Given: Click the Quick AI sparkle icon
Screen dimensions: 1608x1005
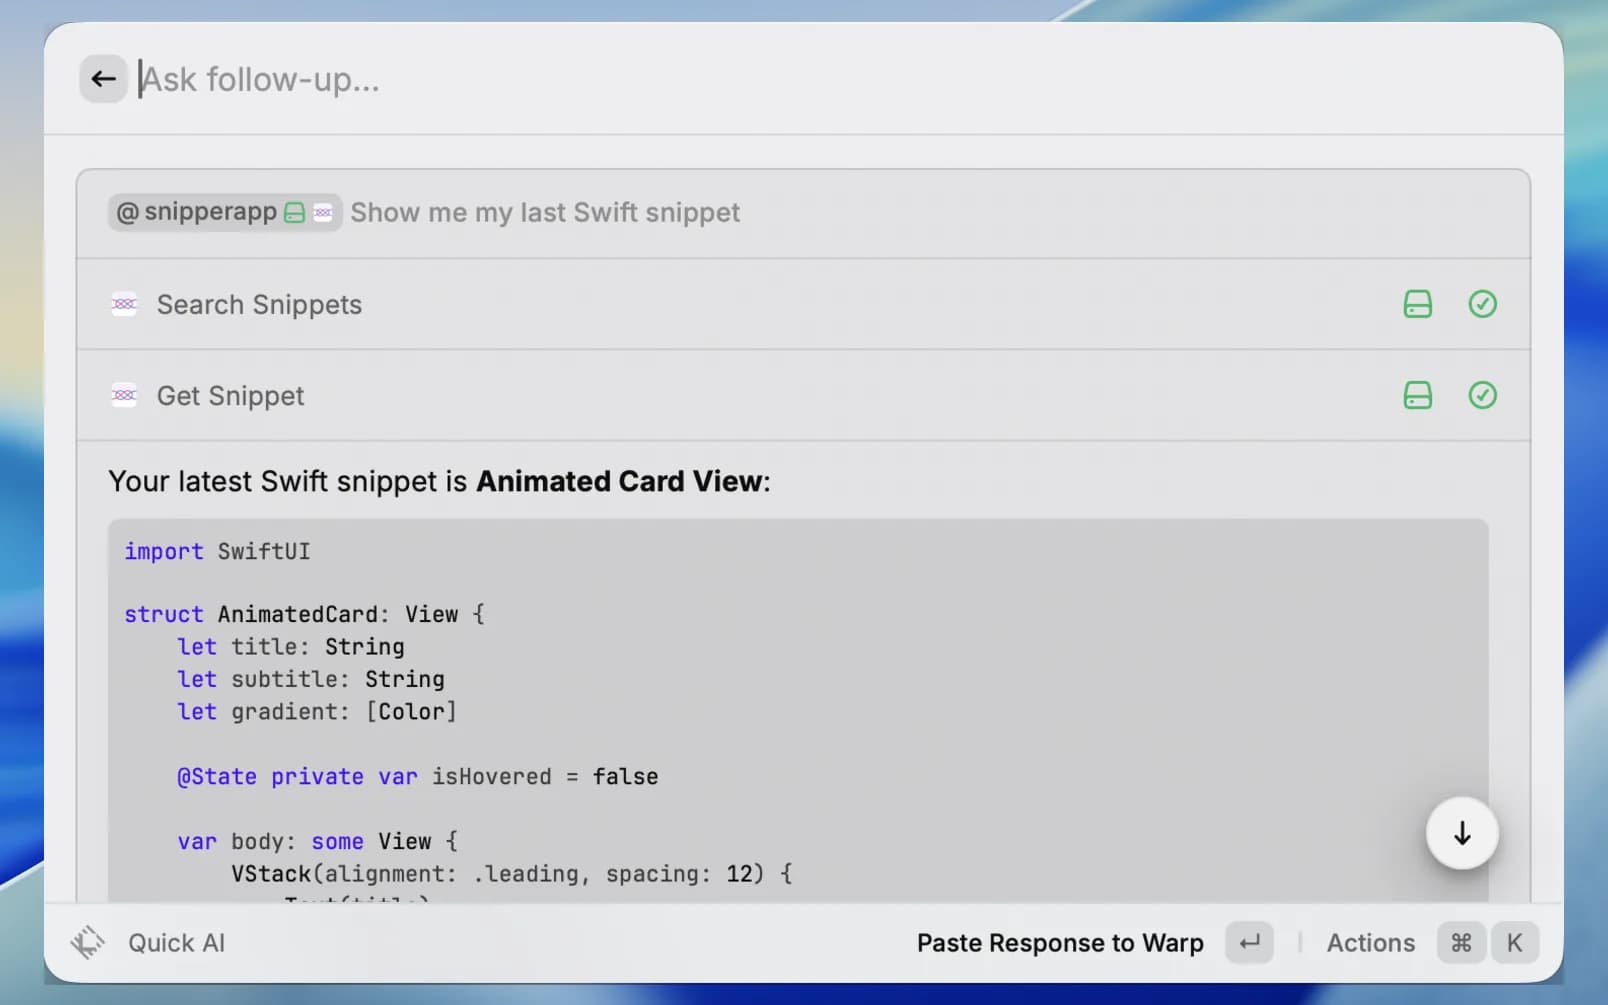Looking at the screenshot, I should coord(88,942).
